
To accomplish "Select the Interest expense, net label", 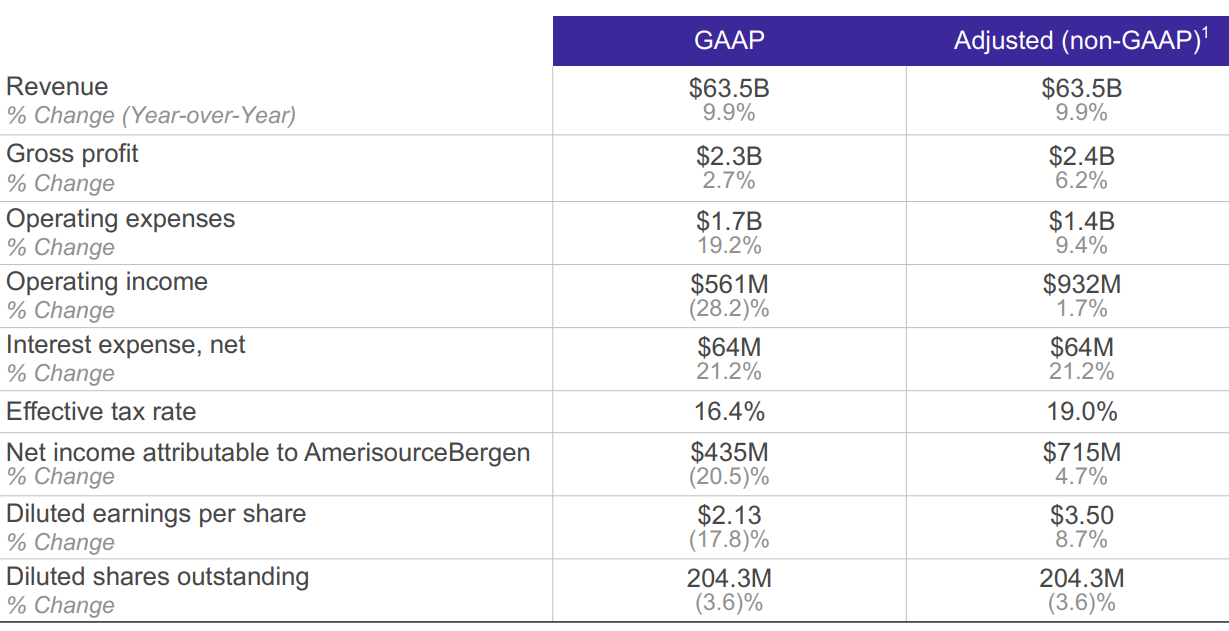I will tap(125, 345).
